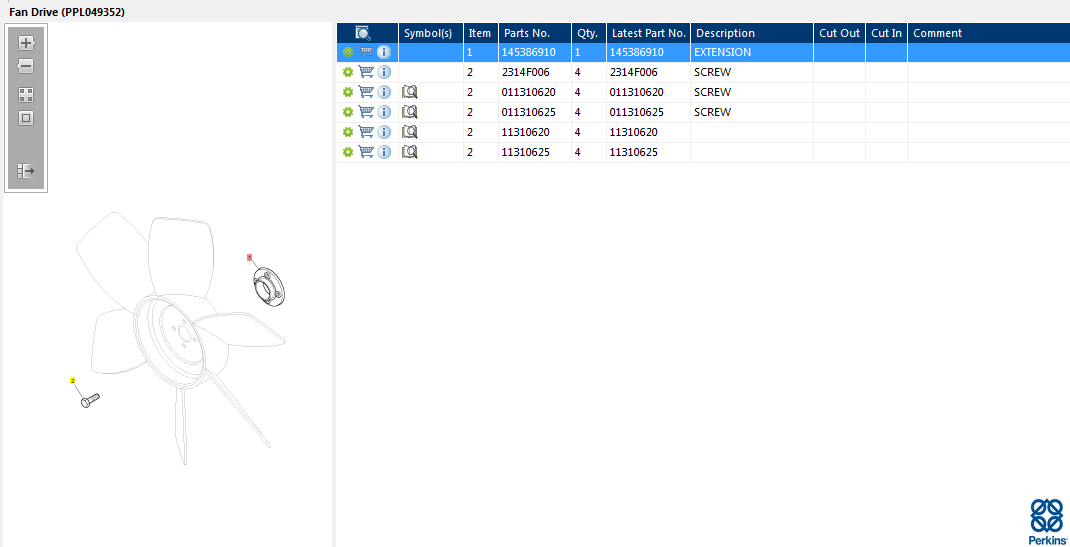Click the yellow callout 2 on diagram
Image resolution: width=1070 pixels, height=547 pixels.
(72, 381)
